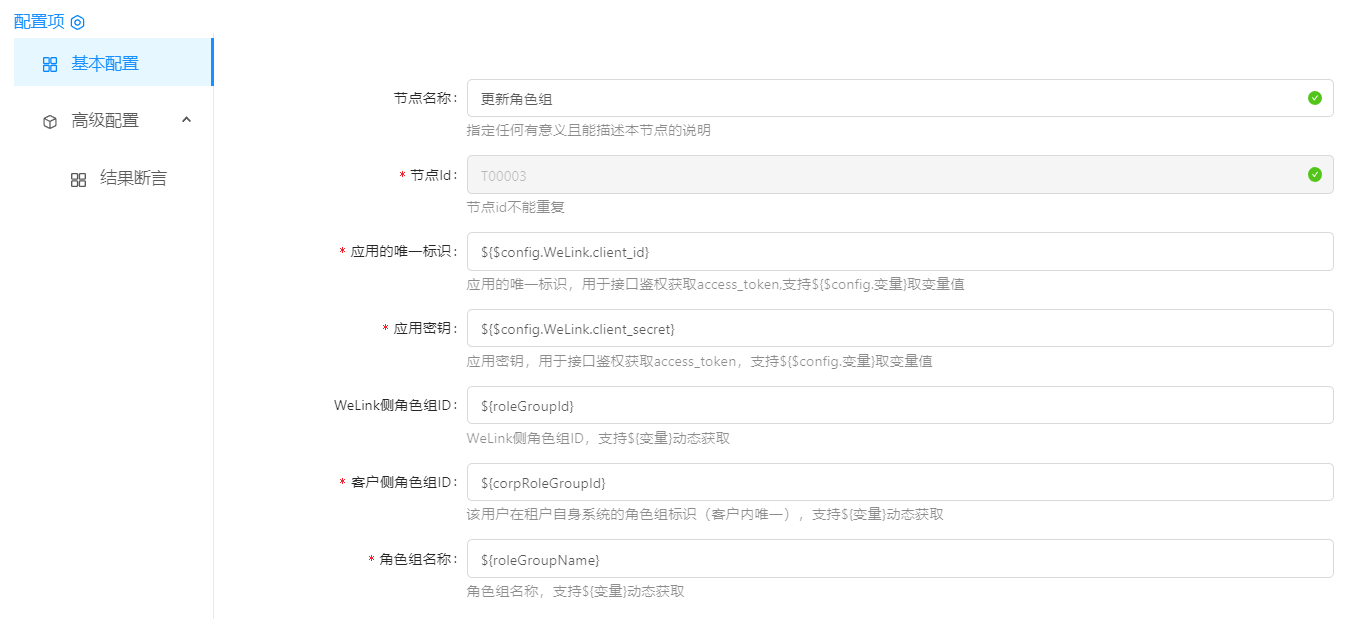Open the 高级配置 menu section
1355x619 pixels.
[x=105, y=120]
